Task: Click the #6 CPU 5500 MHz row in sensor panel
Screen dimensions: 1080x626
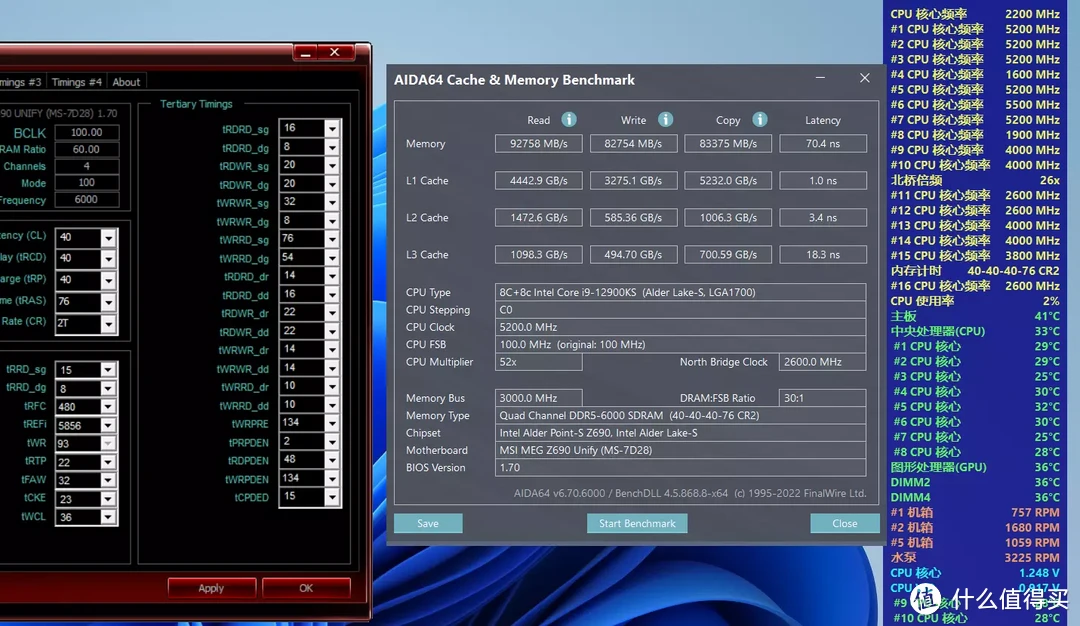Action: 975,105
